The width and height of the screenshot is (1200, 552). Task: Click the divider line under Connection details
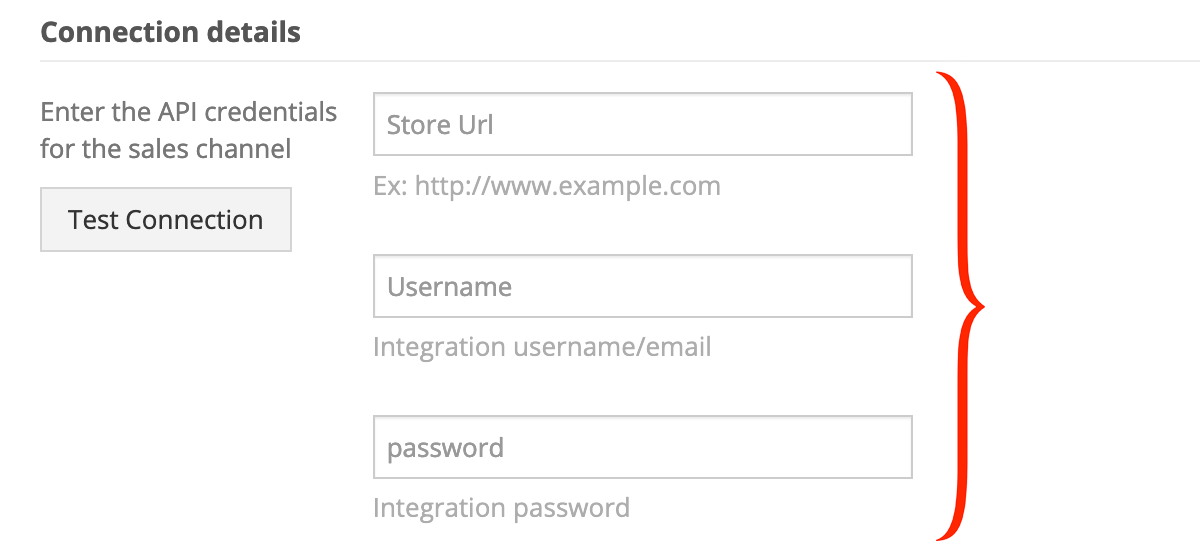tap(620, 61)
